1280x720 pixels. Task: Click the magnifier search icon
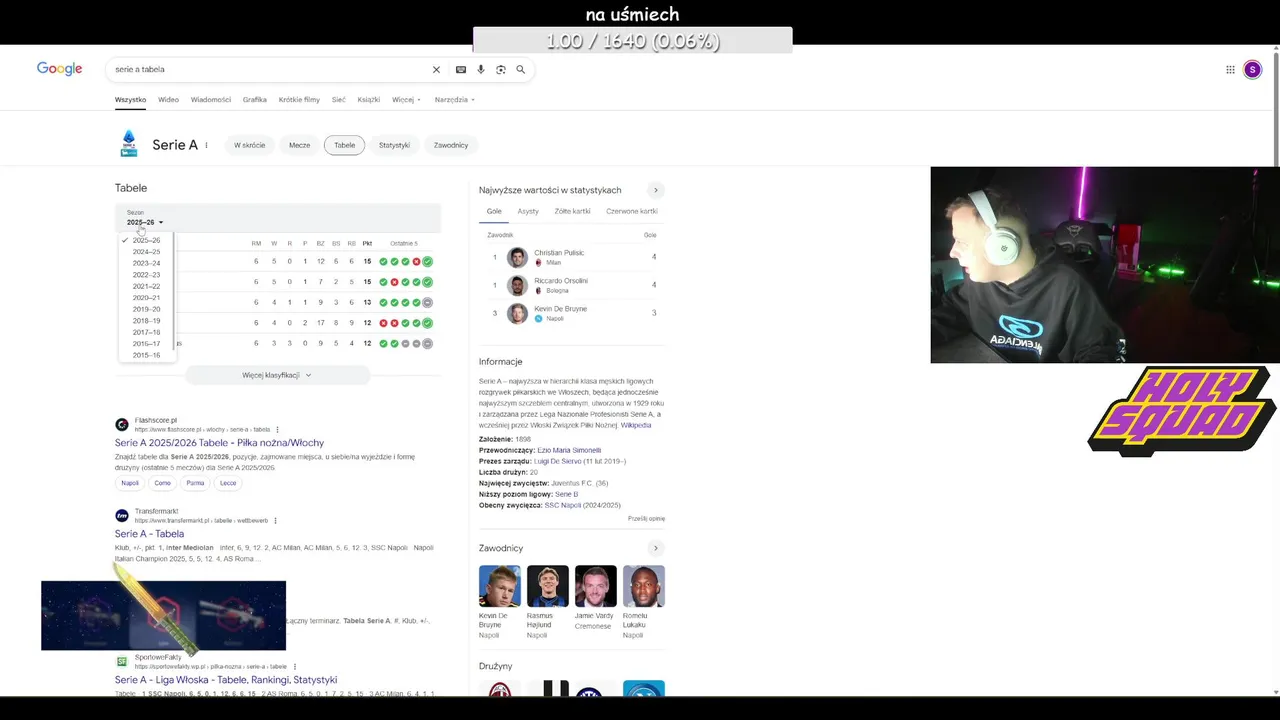coord(520,70)
